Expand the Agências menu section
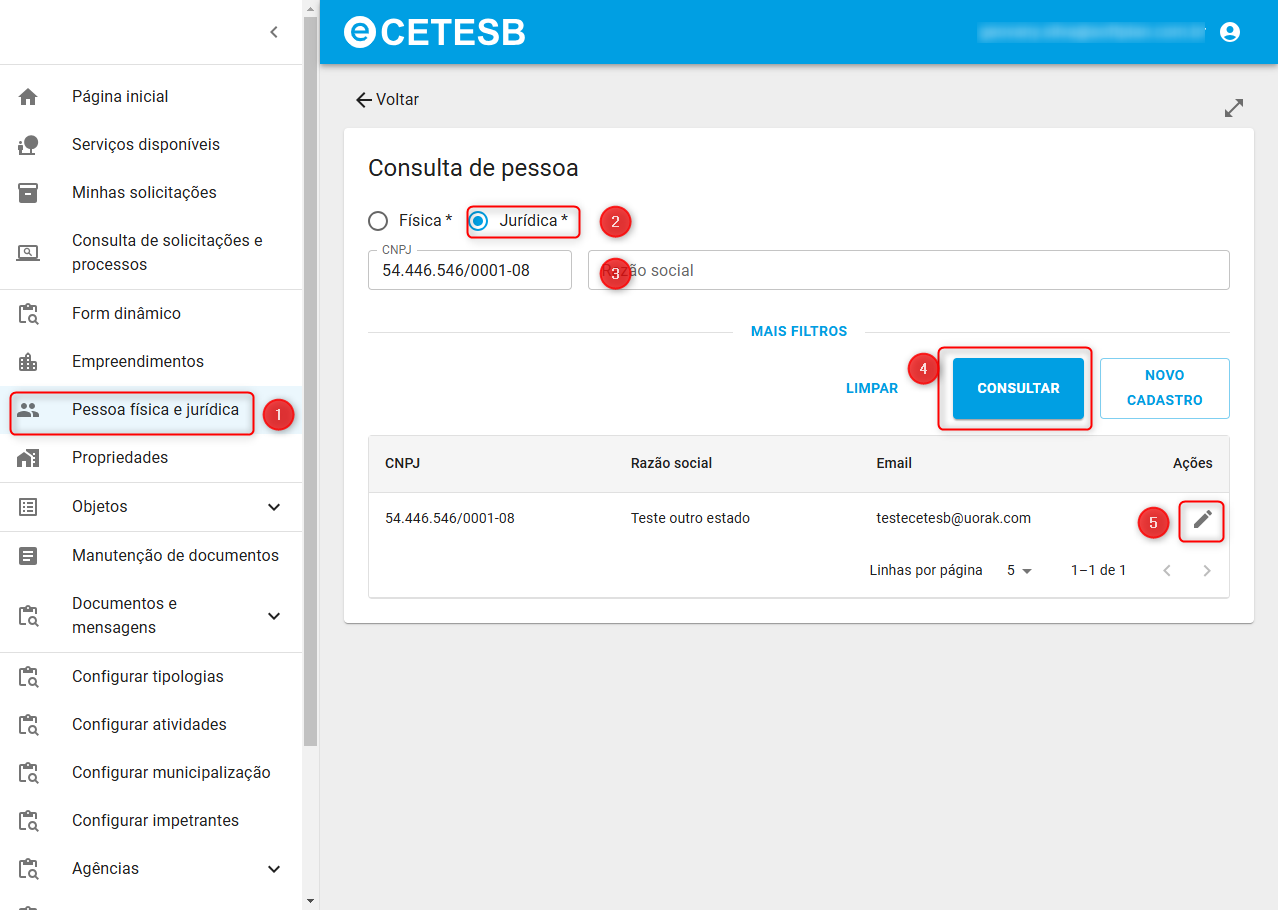This screenshot has height=910, width=1278. pos(151,869)
